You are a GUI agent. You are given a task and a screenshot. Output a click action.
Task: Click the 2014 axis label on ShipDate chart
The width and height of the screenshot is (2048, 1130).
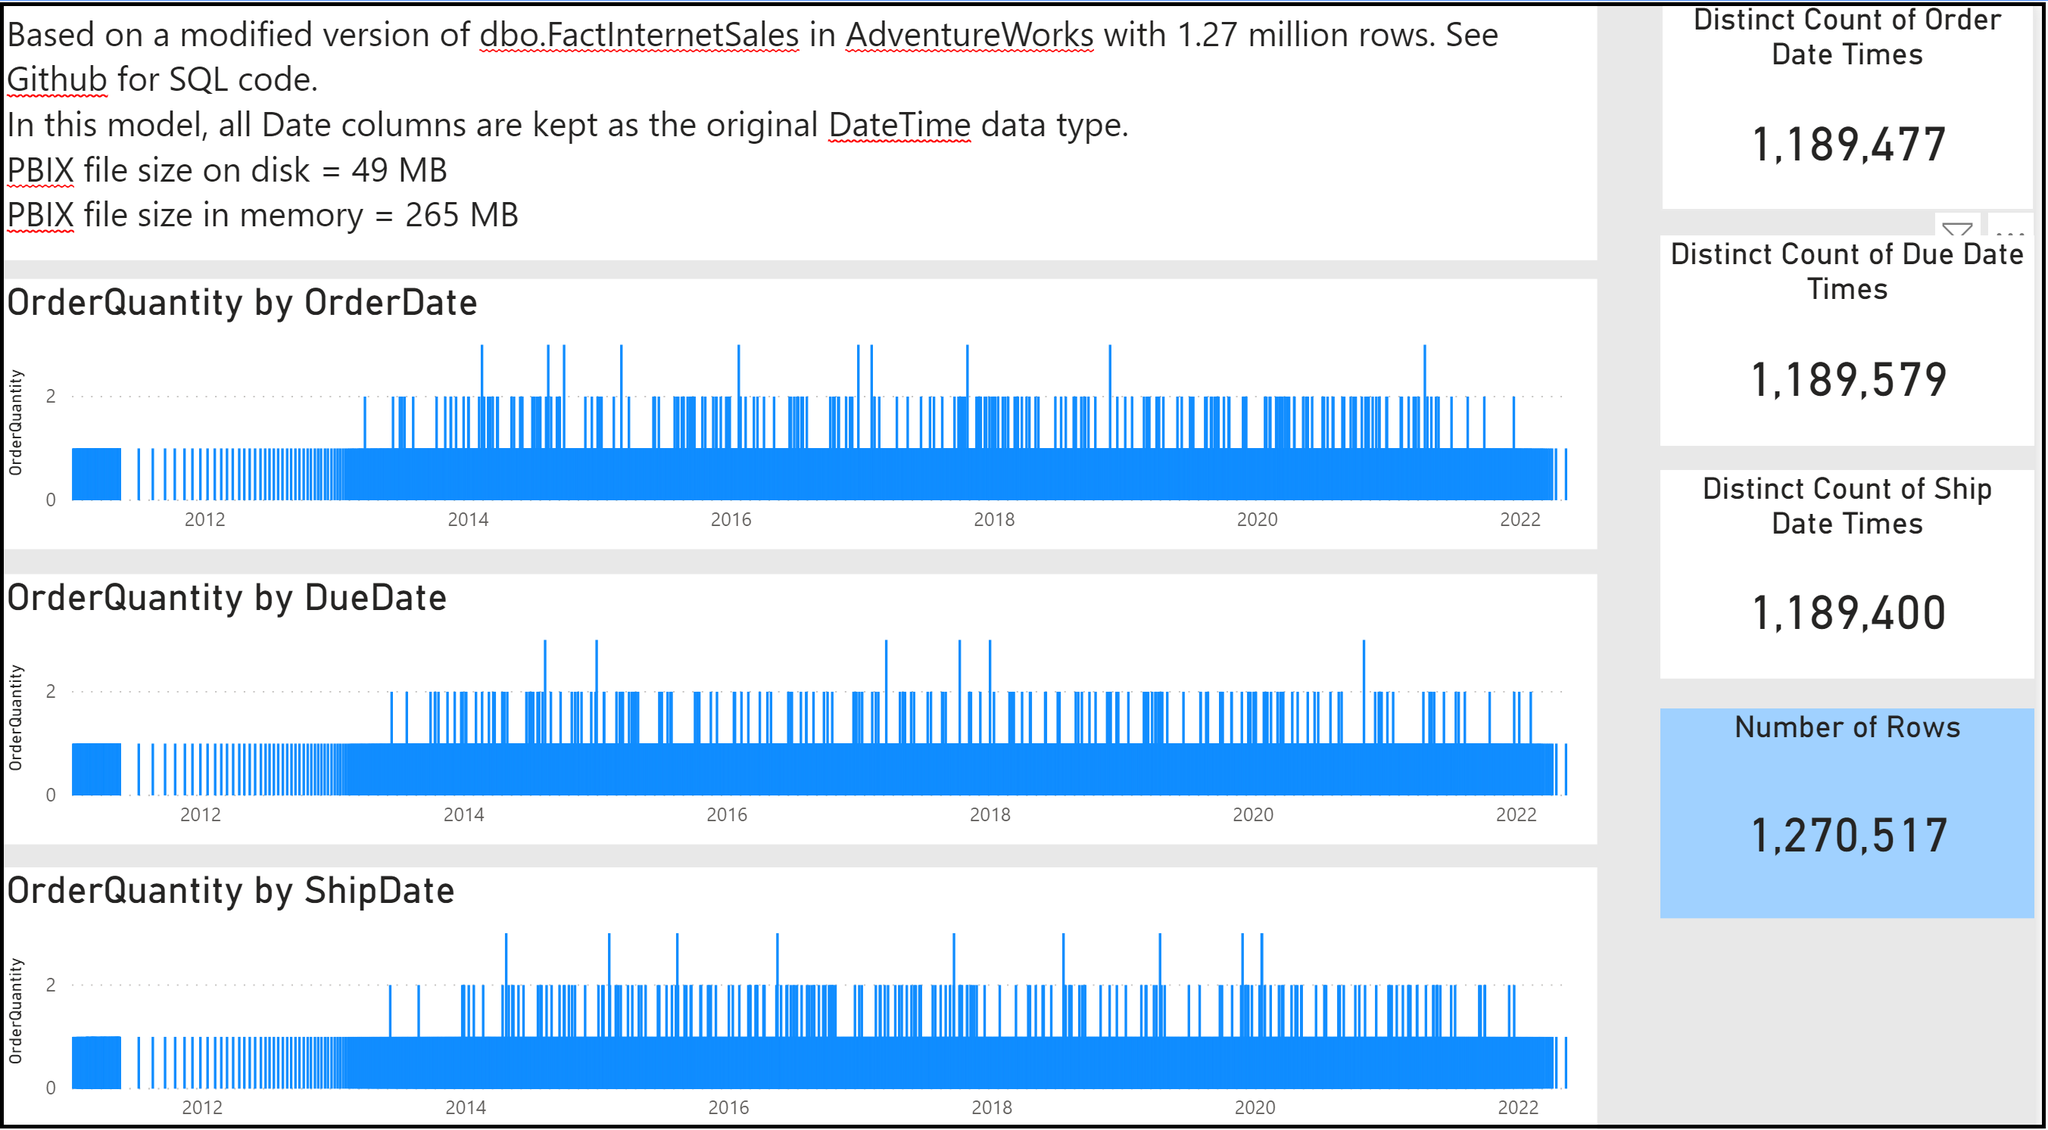465,1107
